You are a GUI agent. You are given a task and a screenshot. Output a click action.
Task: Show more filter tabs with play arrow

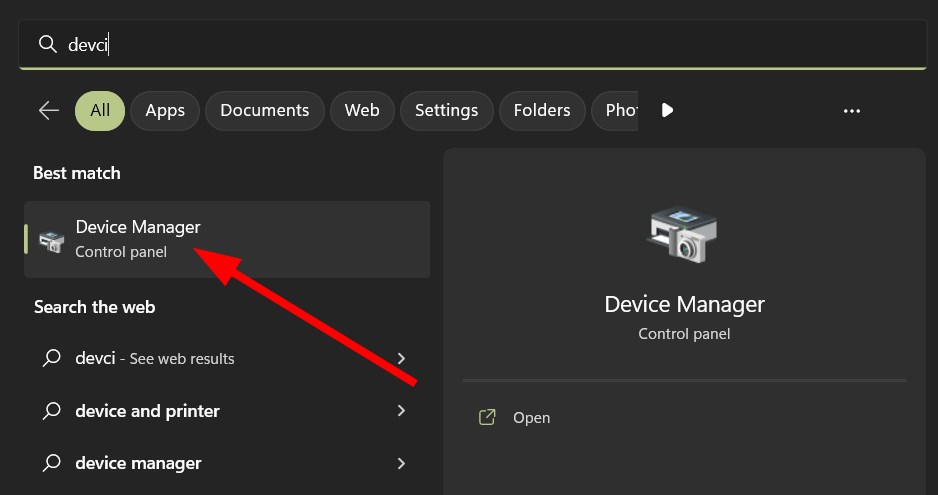point(667,110)
